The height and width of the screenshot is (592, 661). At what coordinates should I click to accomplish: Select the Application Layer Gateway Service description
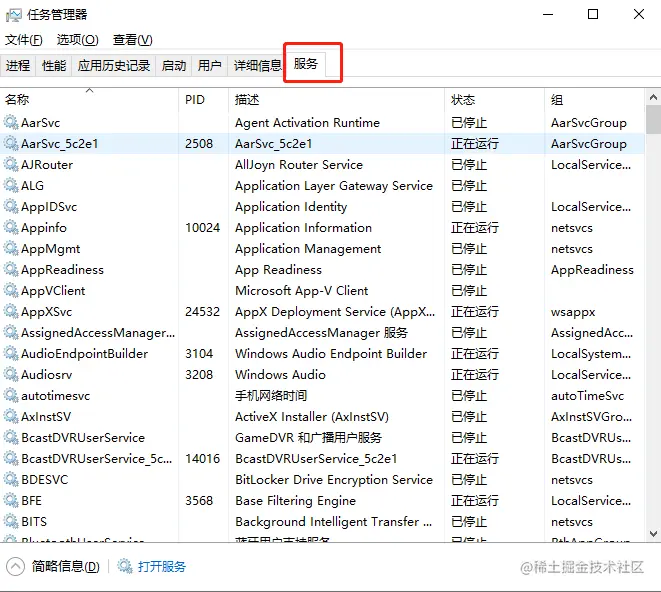[x=334, y=186]
